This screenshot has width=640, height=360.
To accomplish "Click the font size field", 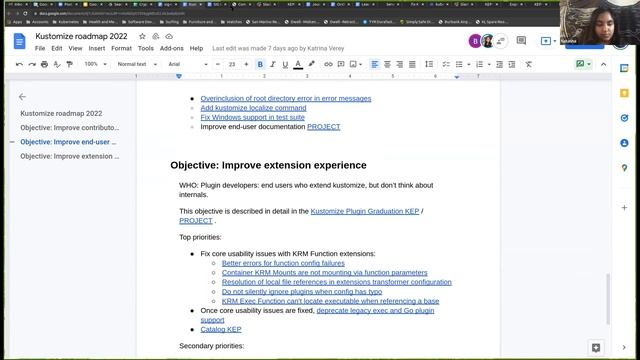I will coord(232,64).
